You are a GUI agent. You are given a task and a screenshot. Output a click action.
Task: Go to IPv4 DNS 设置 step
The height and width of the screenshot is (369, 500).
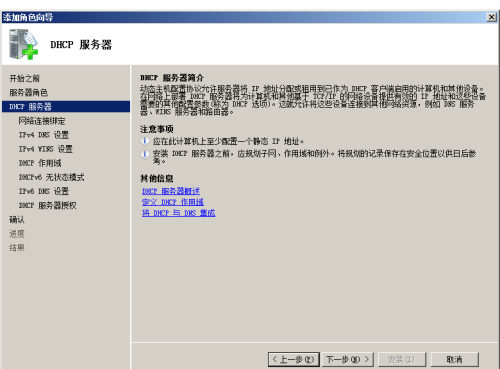[44, 135]
